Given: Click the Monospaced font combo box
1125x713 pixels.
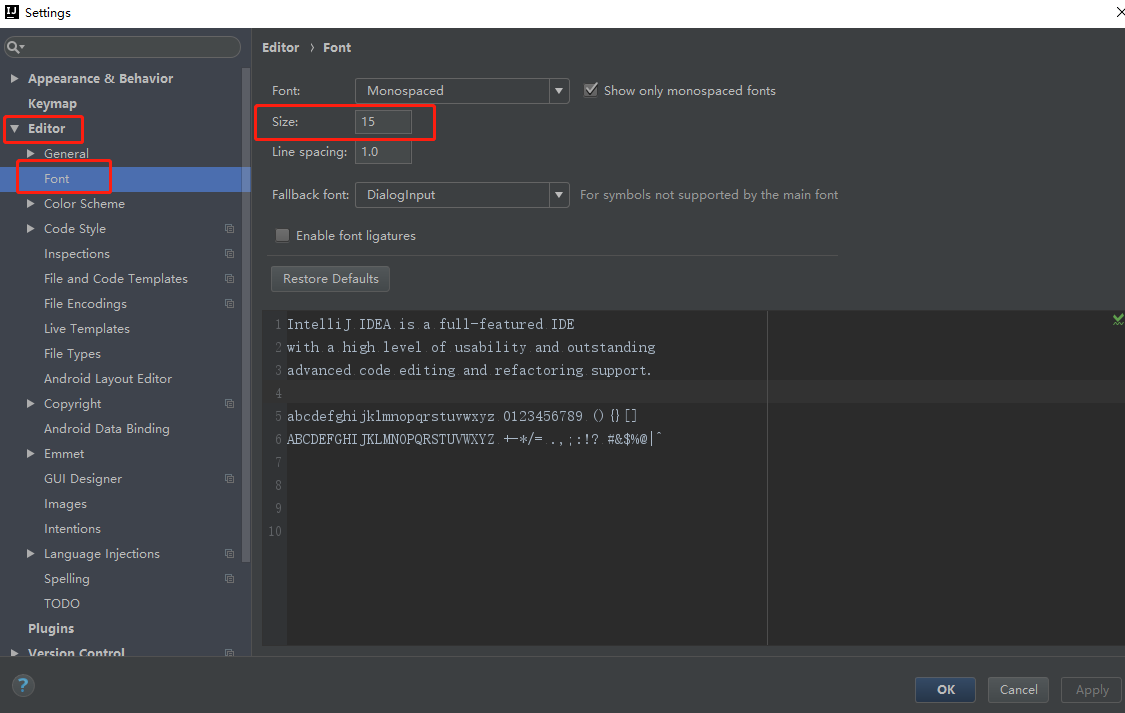Looking at the screenshot, I should pyautogui.click(x=462, y=91).
